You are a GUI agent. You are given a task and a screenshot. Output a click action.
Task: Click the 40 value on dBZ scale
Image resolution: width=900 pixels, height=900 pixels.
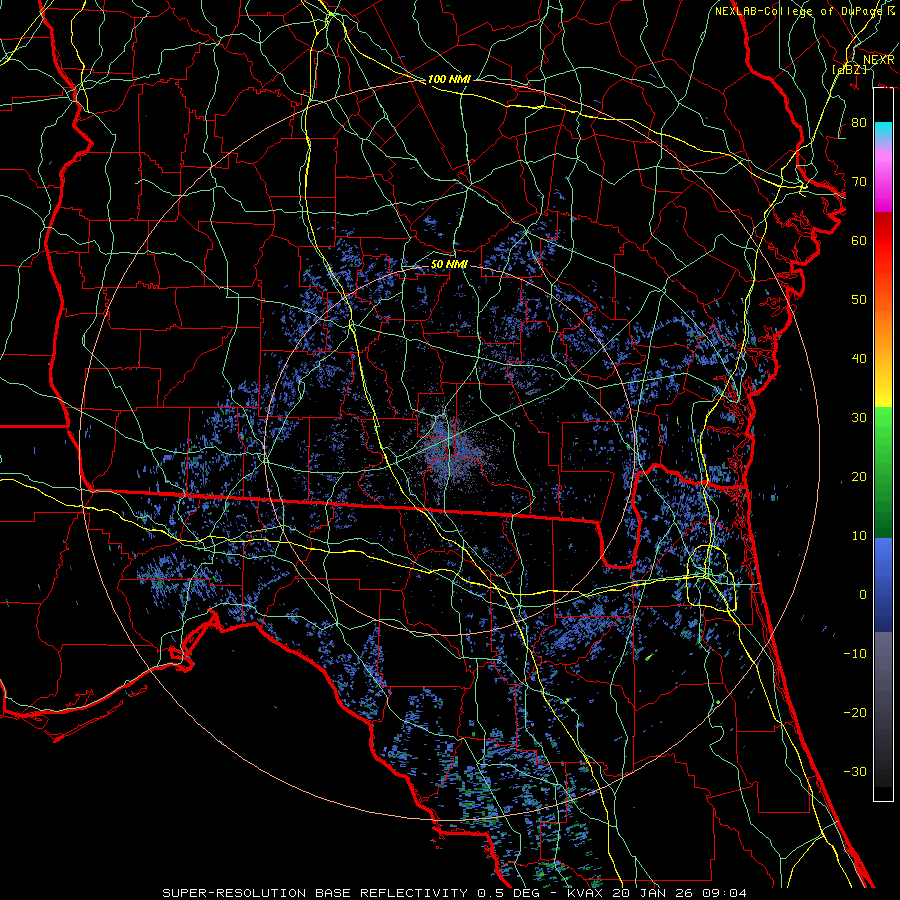click(x=859, y=359)
